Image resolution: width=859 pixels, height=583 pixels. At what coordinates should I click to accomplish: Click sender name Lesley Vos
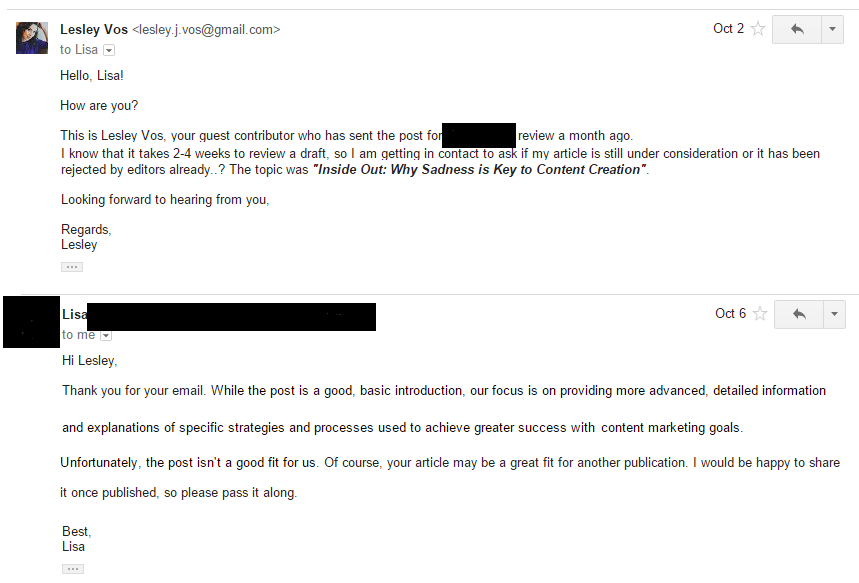pyautogui.click(x=94, y=29)
